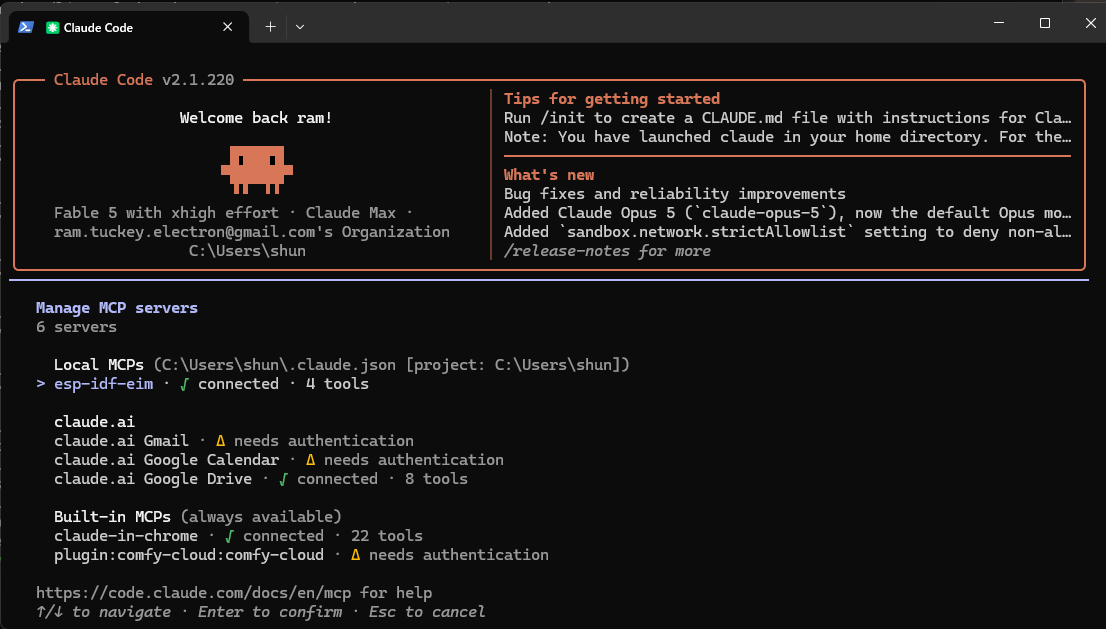Click the warning triangle beside Google Calendar
Screen dimensions: 1106x629
coord(310,460)
